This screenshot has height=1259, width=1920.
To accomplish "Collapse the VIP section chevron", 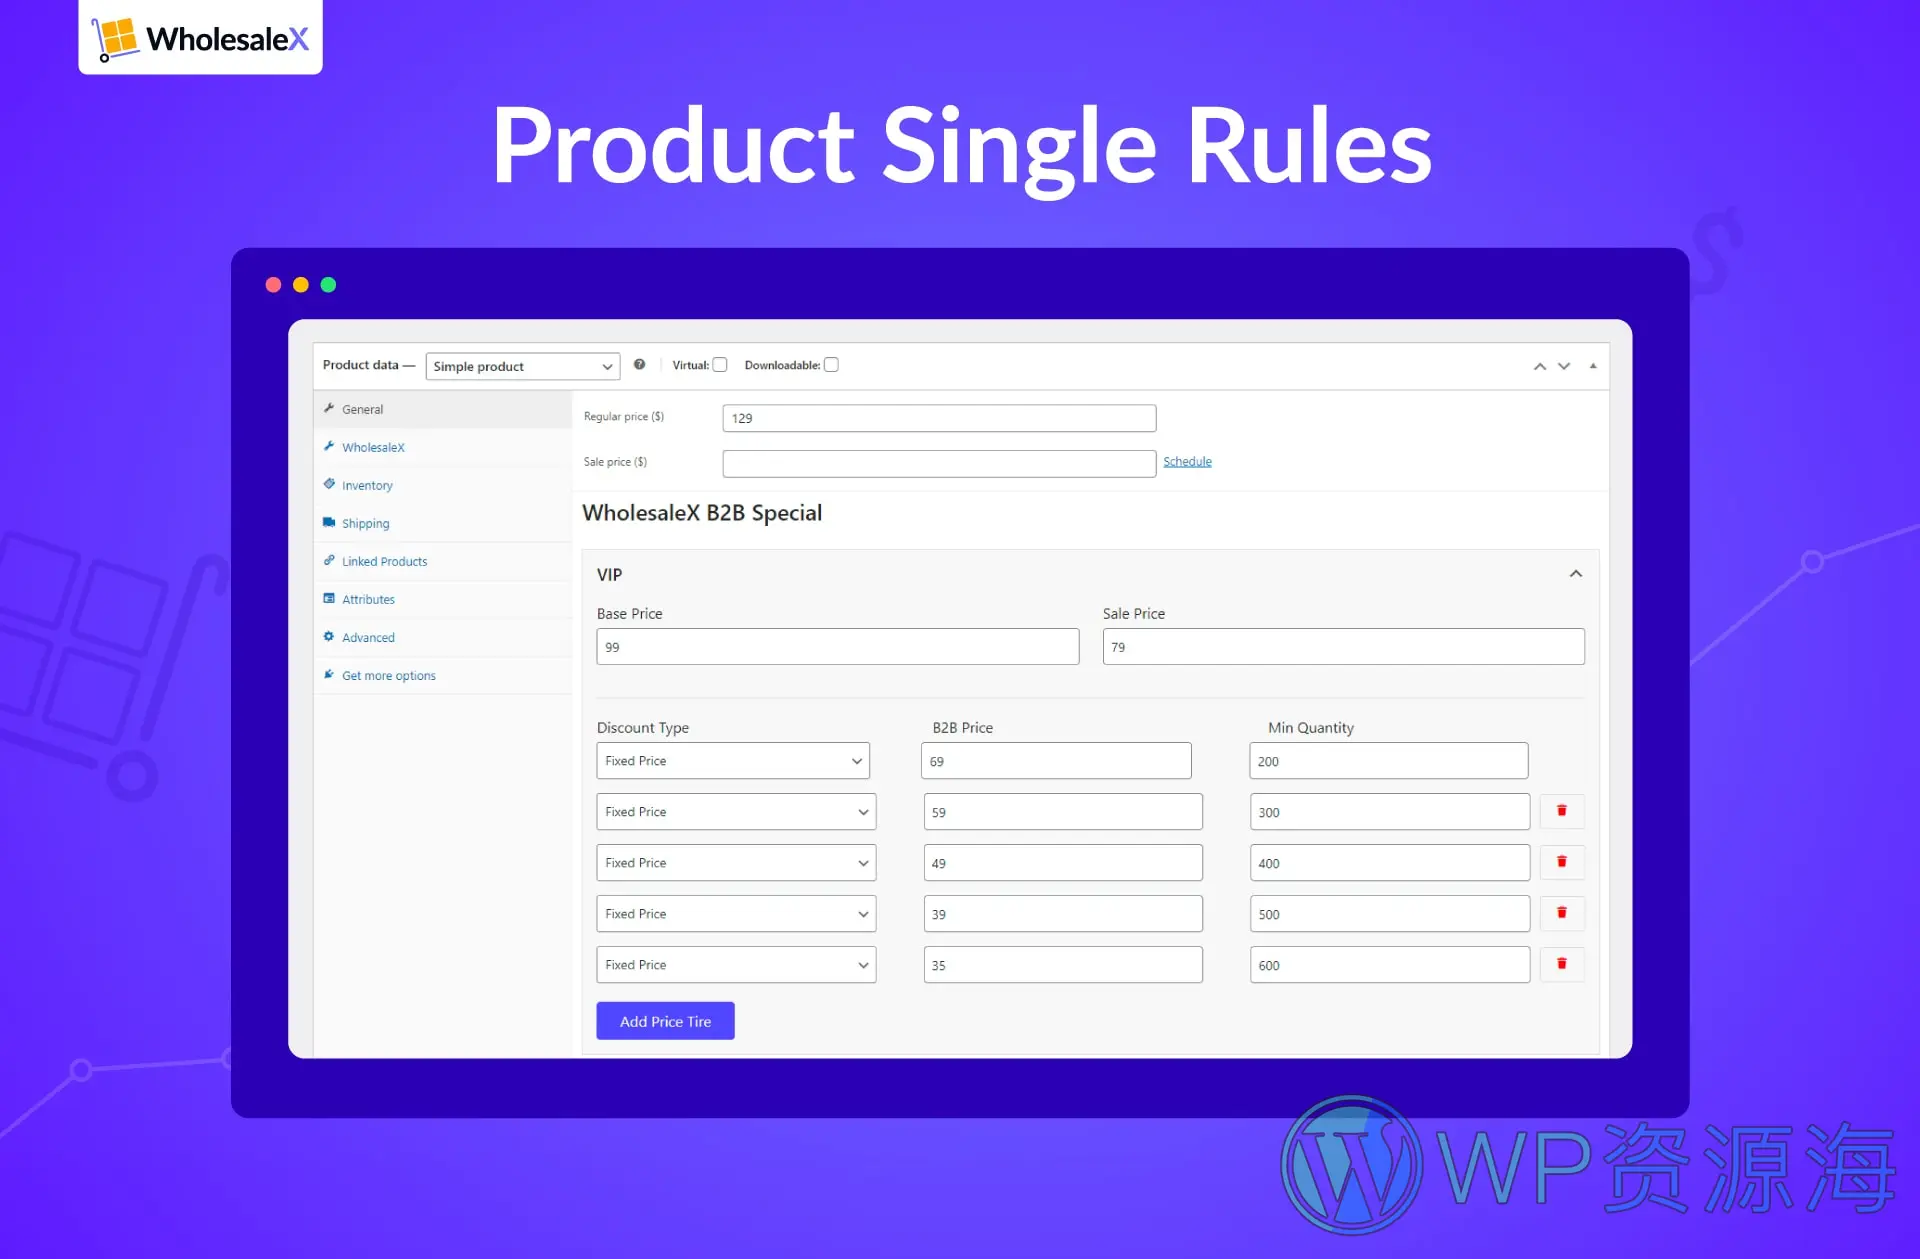I will pyautogui.click(x=1576, y=573).
